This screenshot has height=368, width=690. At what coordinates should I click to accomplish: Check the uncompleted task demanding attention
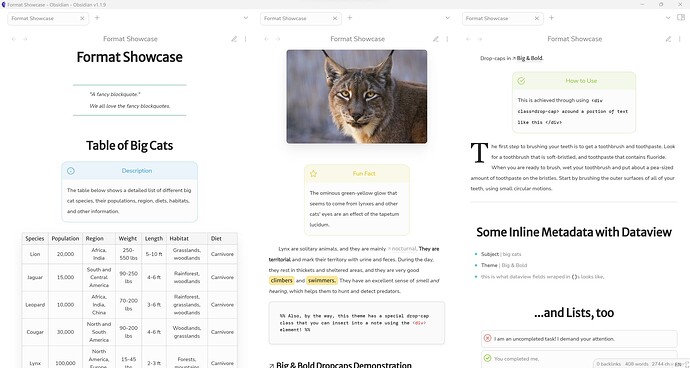(487, 339)
